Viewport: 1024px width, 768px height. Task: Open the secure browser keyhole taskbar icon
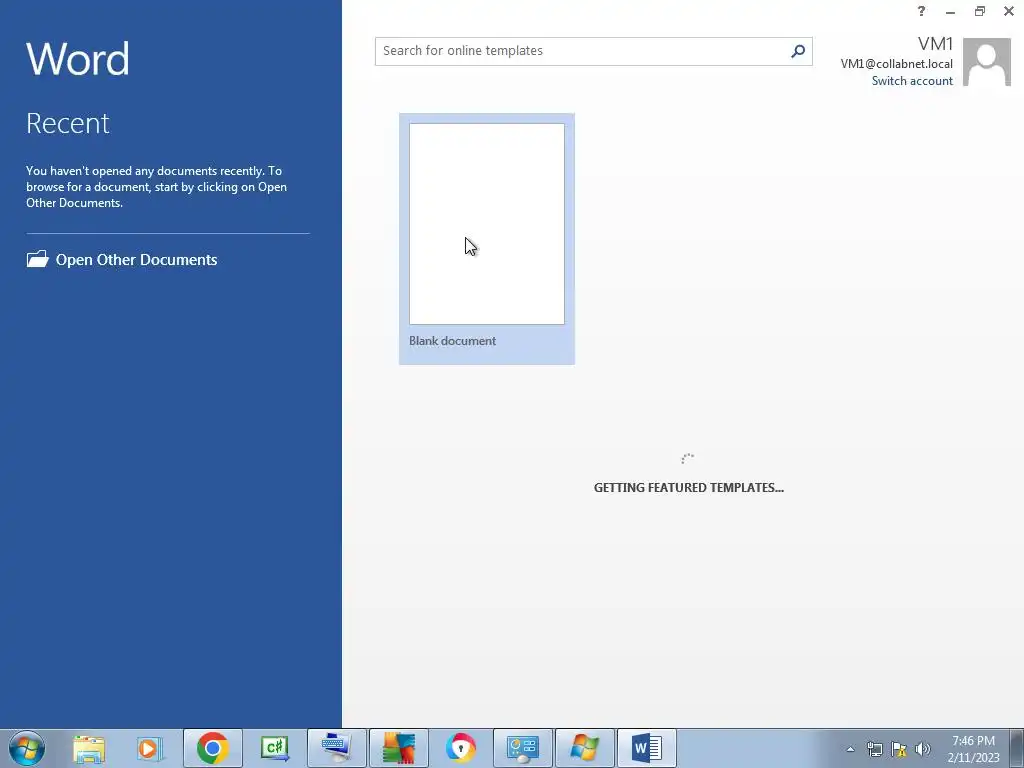tap(460, 748)
